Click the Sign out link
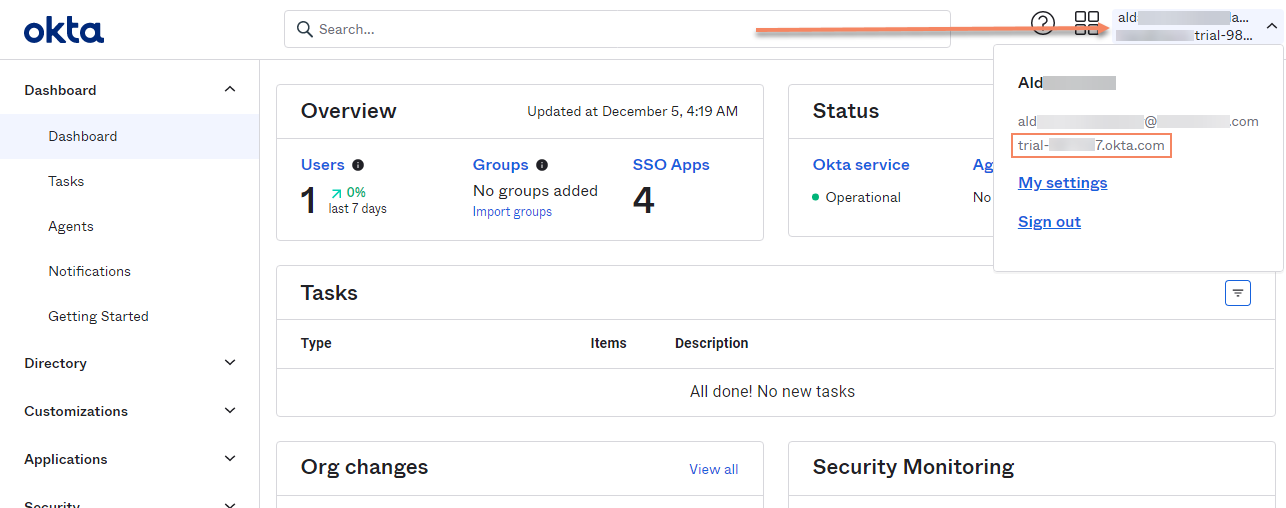This screenshot has height=508, width=1286. point(1049,222)
